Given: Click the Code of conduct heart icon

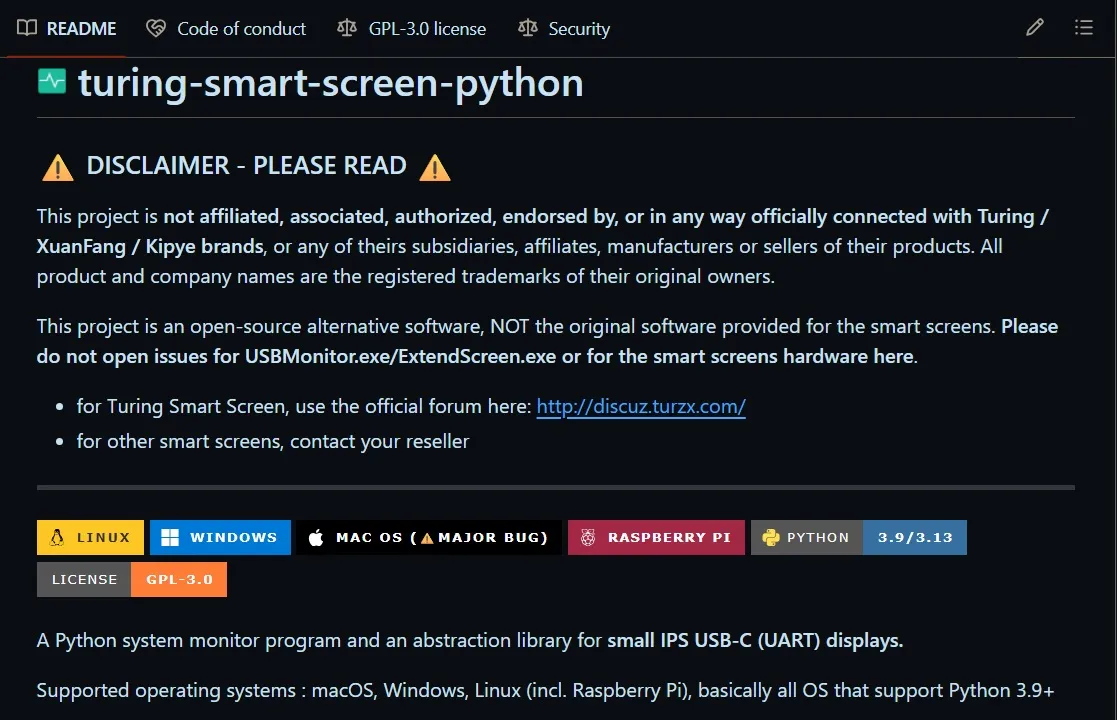Looking at the screenshot, I should (x=156, y=28).
